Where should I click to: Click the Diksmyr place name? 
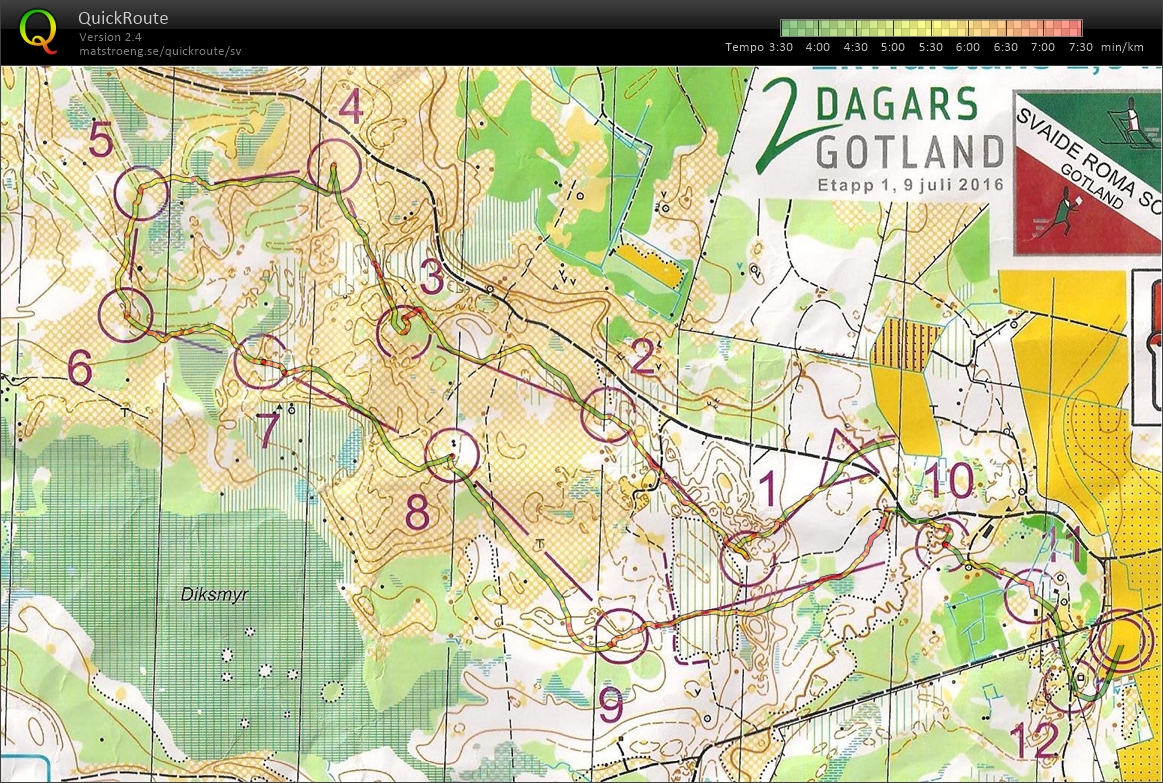[214, 595]
